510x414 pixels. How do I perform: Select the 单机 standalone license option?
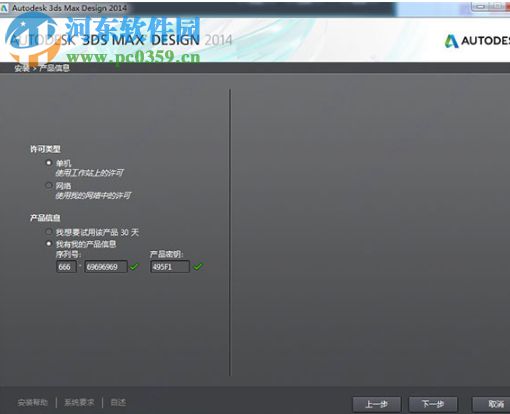pos(49,163)
